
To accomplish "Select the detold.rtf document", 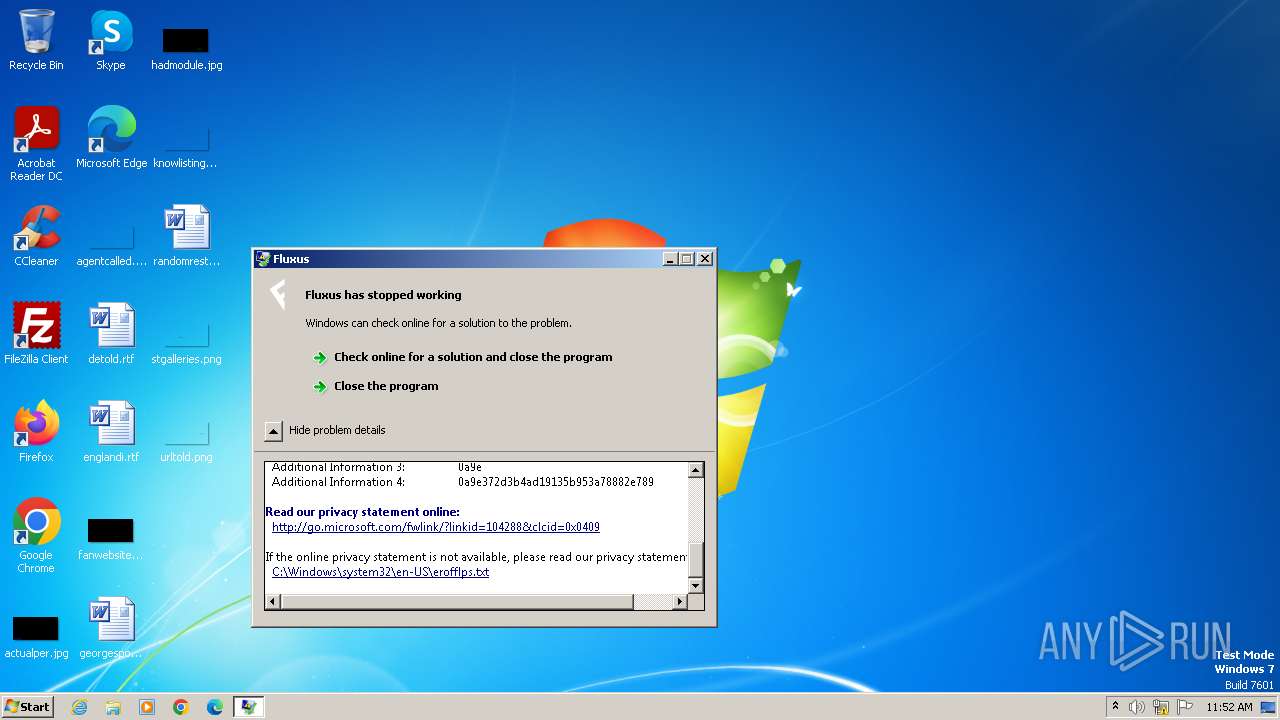I will pyautogui.click(x=111, y=334).
